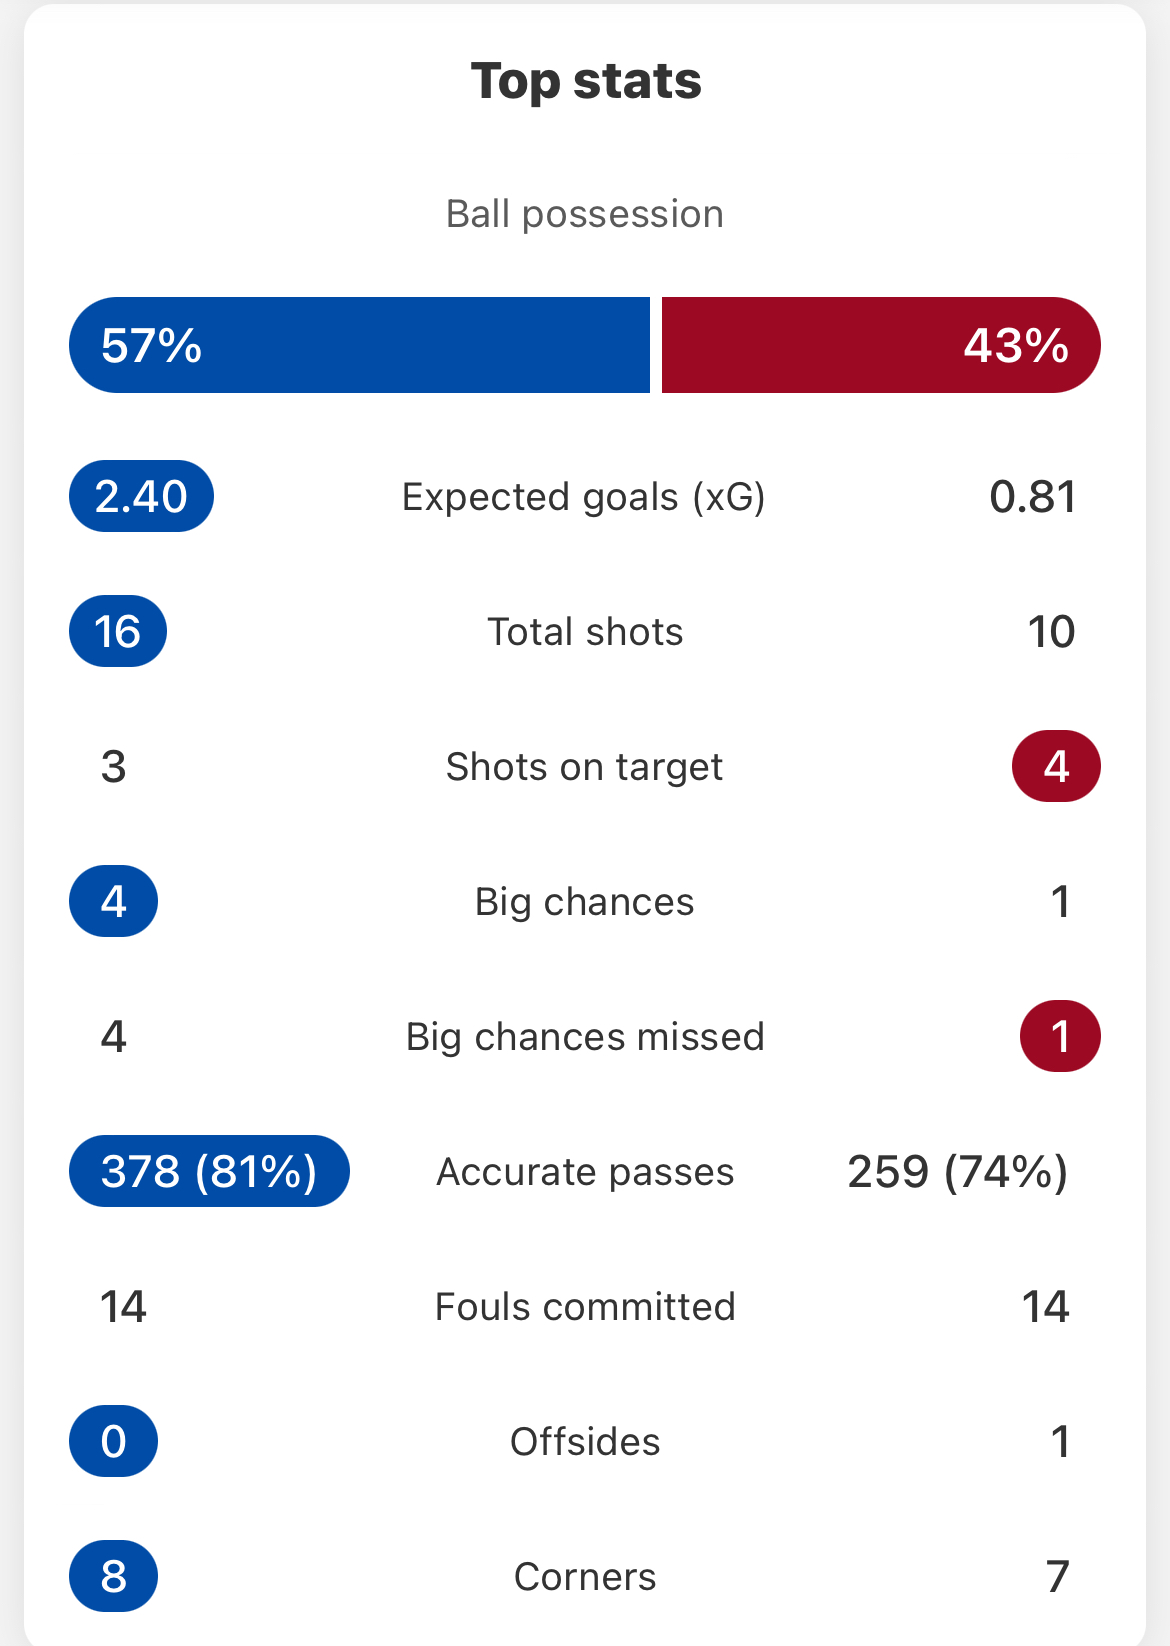
Task: Click the 2.40 expected goals badge
Action: tap(141, 496)
